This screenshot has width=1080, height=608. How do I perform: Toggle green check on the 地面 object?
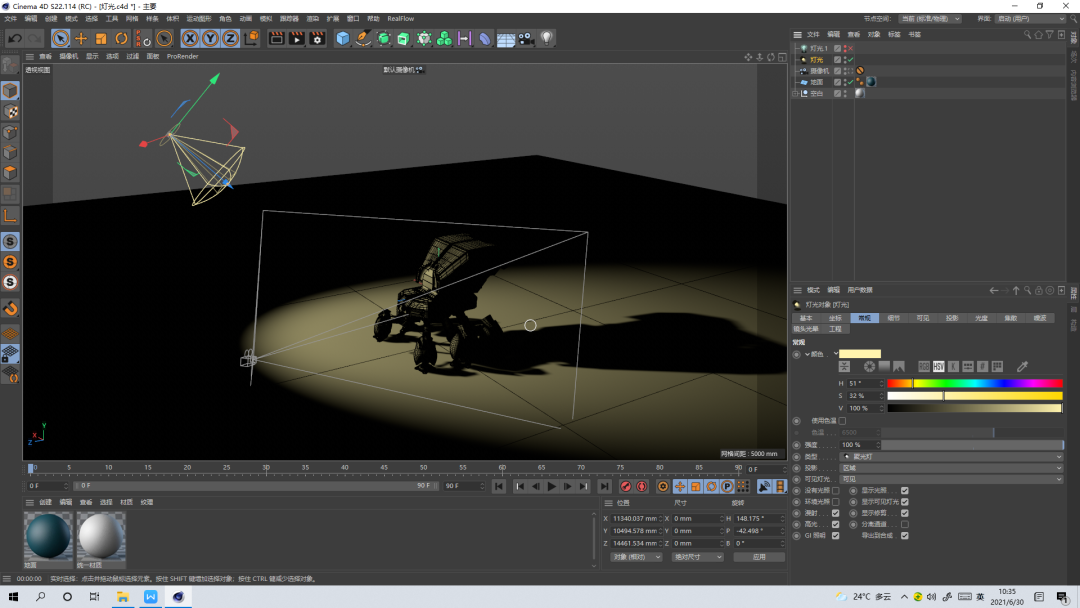tap(851, 82)
